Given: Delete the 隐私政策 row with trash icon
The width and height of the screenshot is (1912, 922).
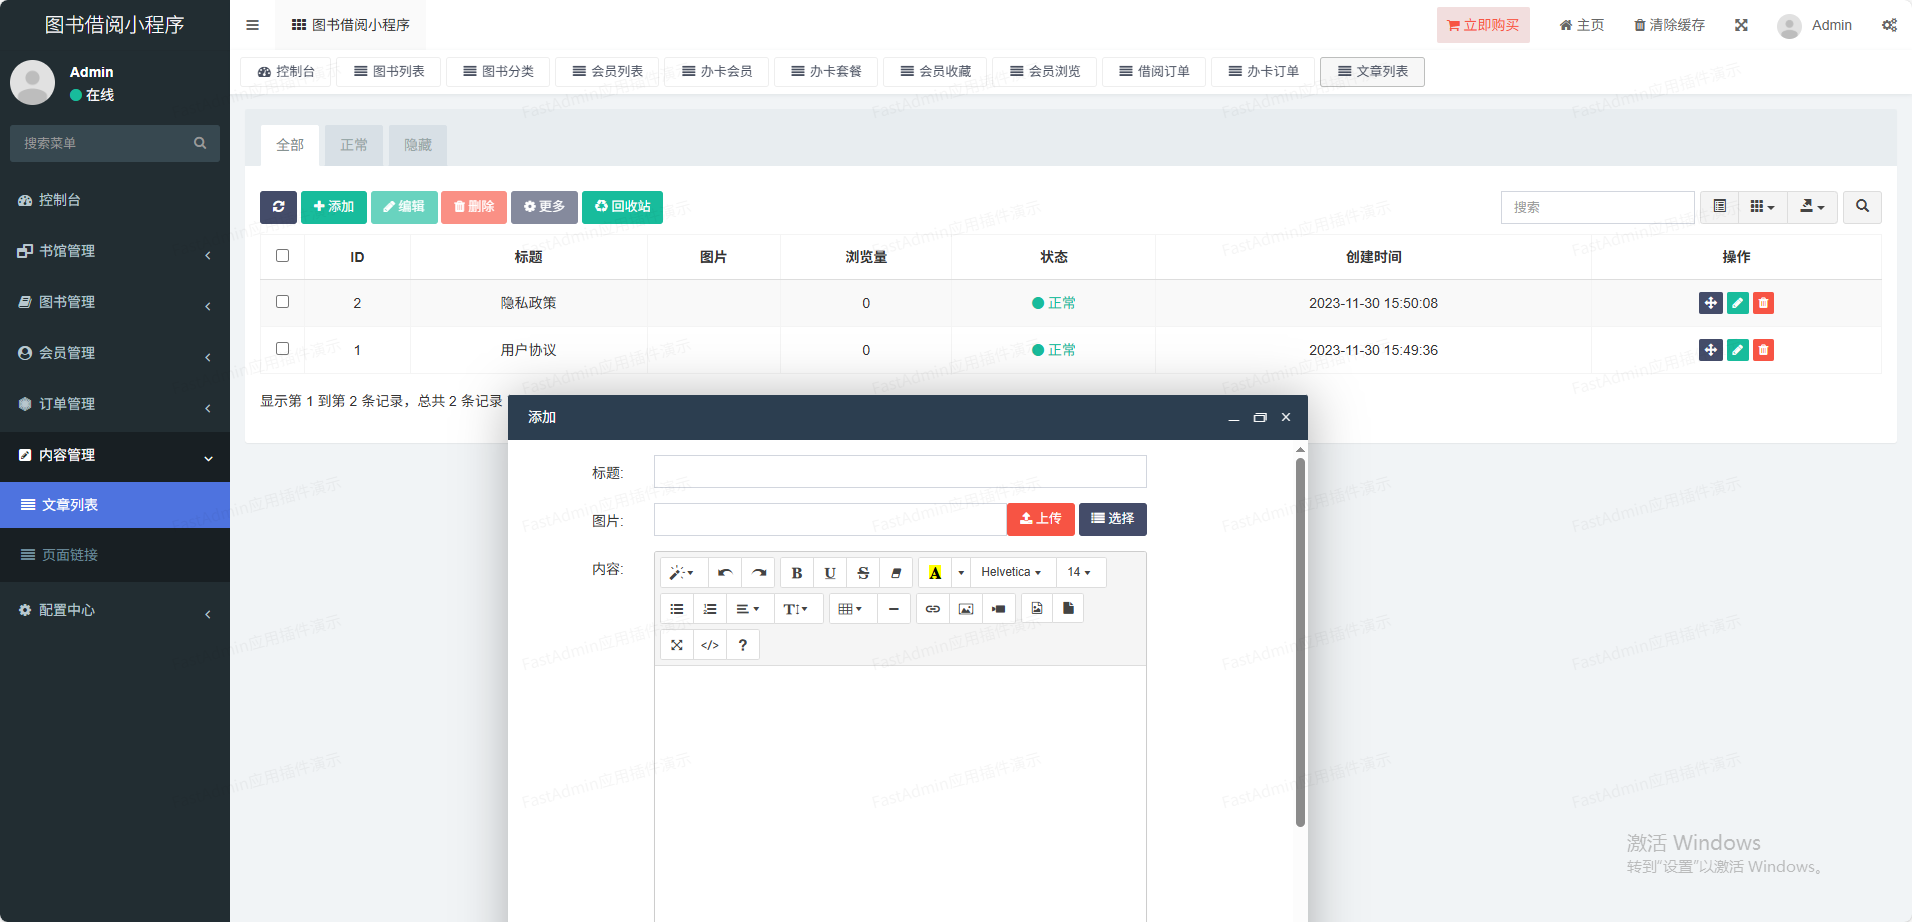Looking at the screenshot, I should pyautogui.click(x=1763, y=303).
